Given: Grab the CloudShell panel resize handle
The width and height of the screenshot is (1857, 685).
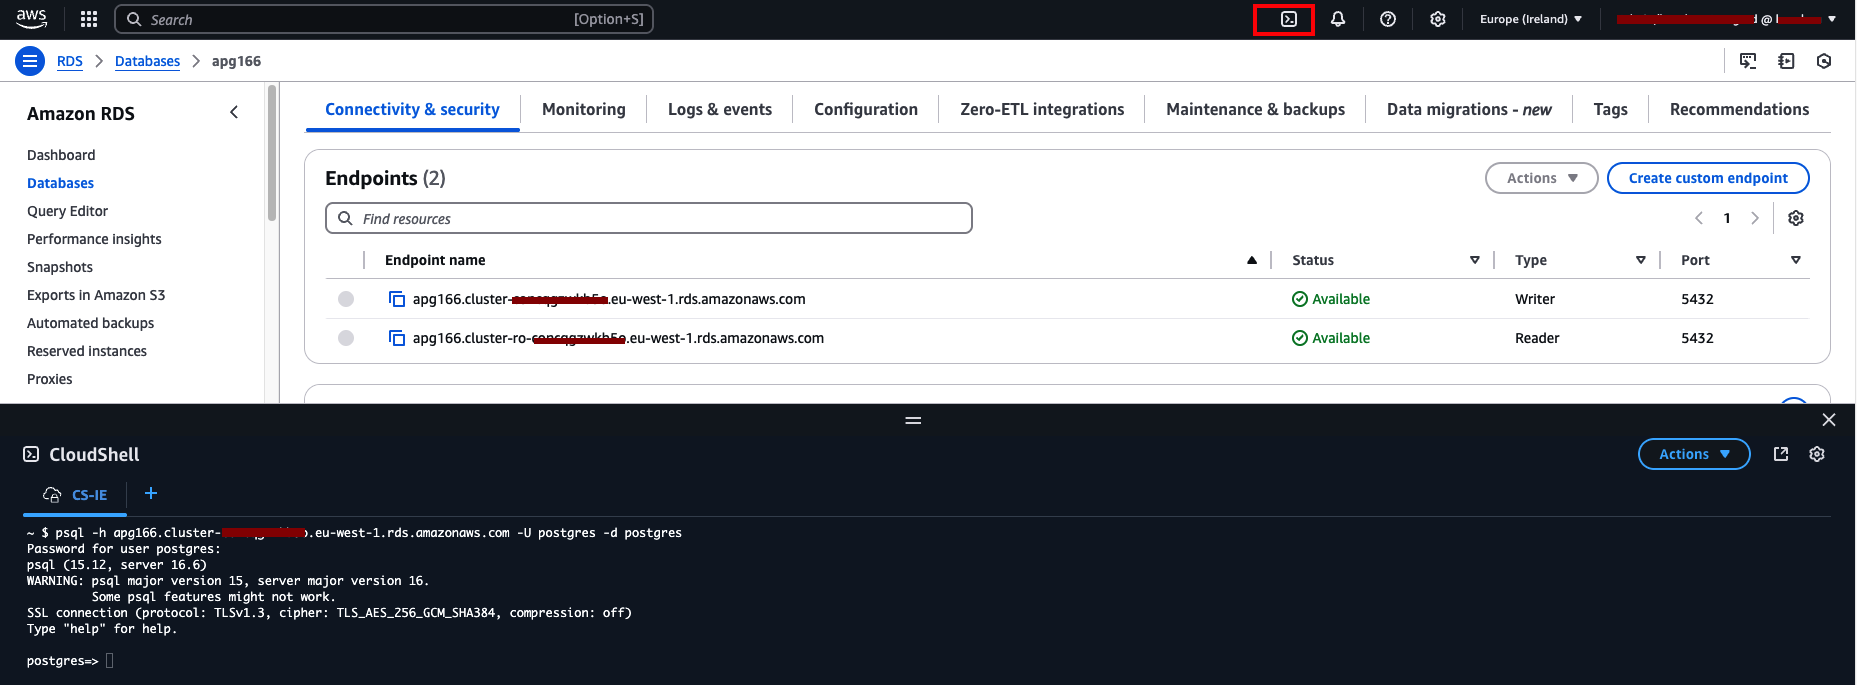Looking at the screenshot, I should click(913, 420).
